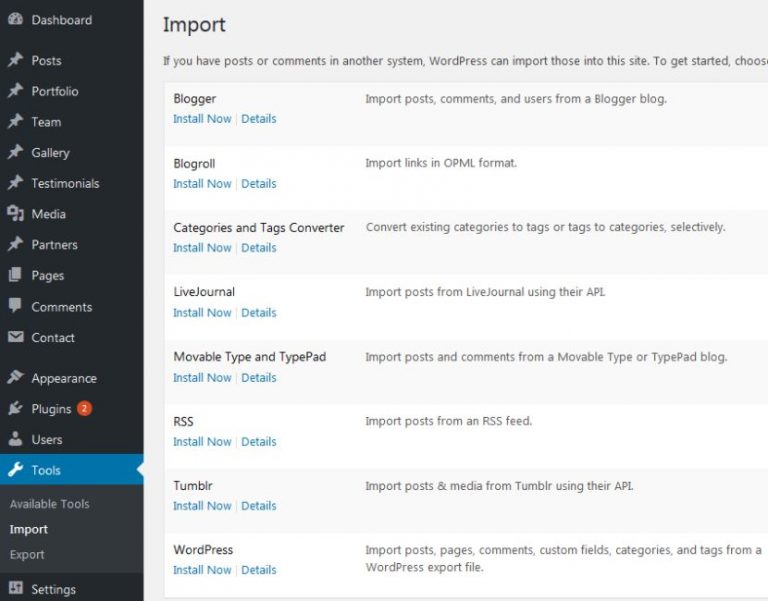Install the RSS importer now

pos(202,441)
